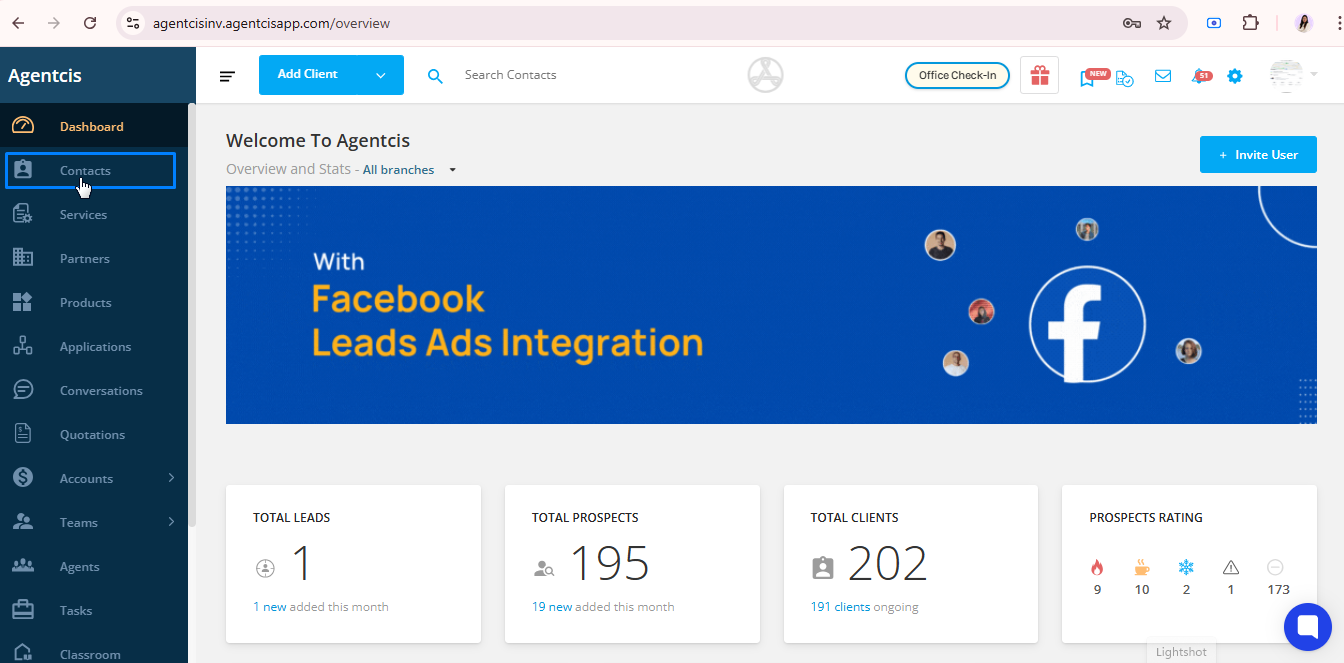The image size is (1344, 663).
Task: Click the "19 new" prospects link
Action: [x=552, y=607]
